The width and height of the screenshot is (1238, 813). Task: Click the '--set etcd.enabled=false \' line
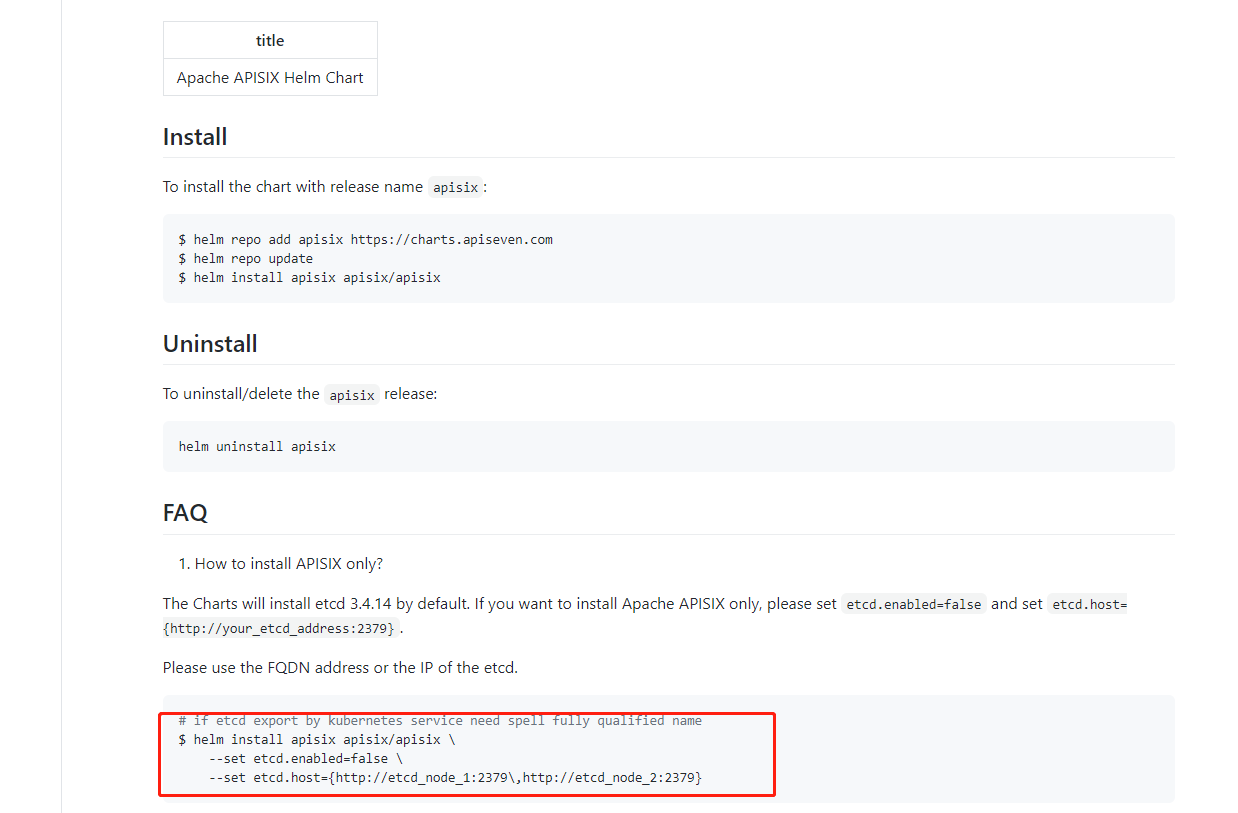click(305, 759)
